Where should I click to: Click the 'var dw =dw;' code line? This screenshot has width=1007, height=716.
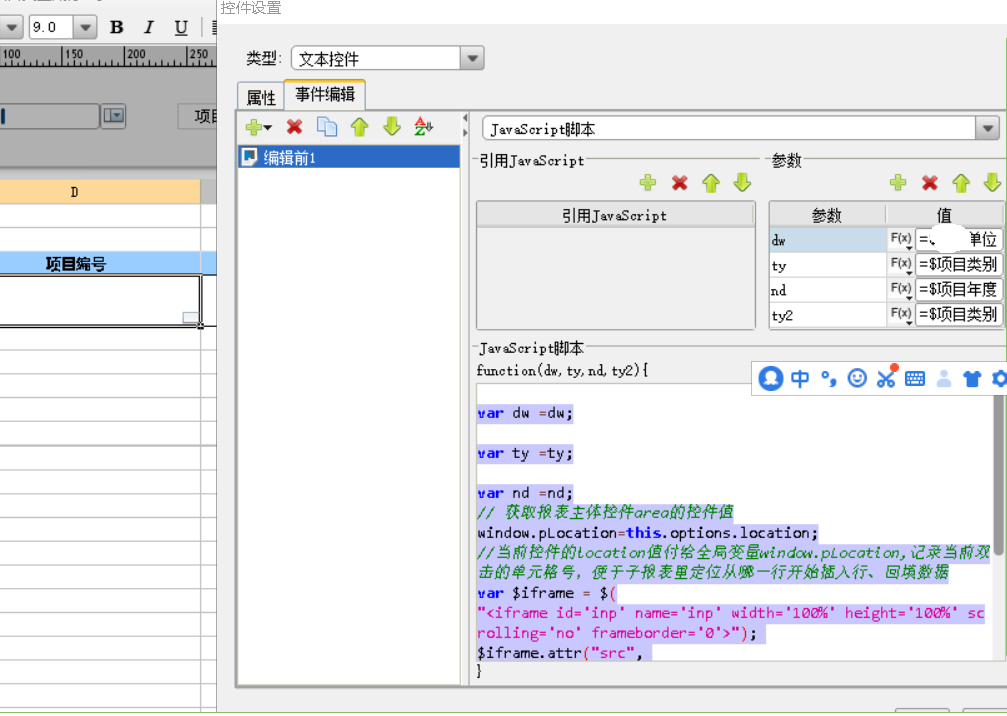point(525,414)
